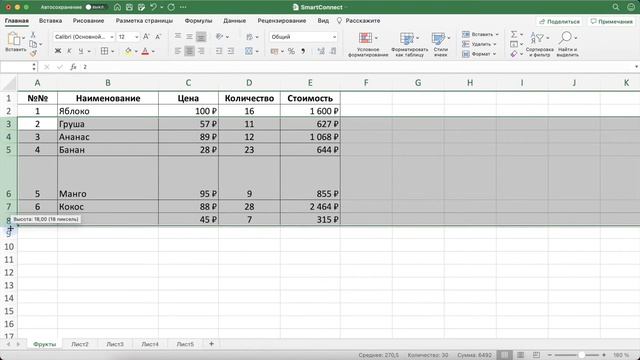640x360 pixels.
Task: Increase font size with large A icon
Action: (x=146, y=37)
